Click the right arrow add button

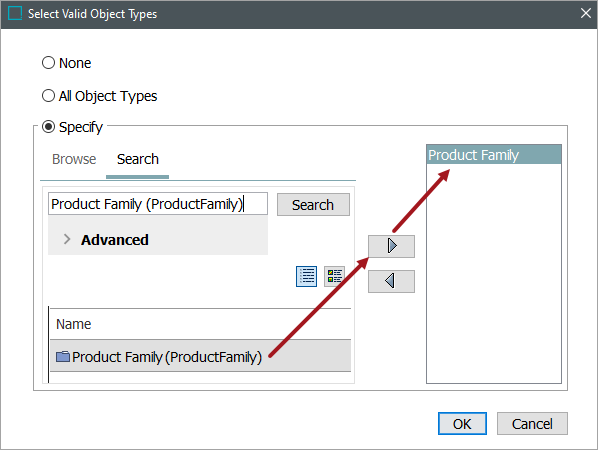[391, 246]
